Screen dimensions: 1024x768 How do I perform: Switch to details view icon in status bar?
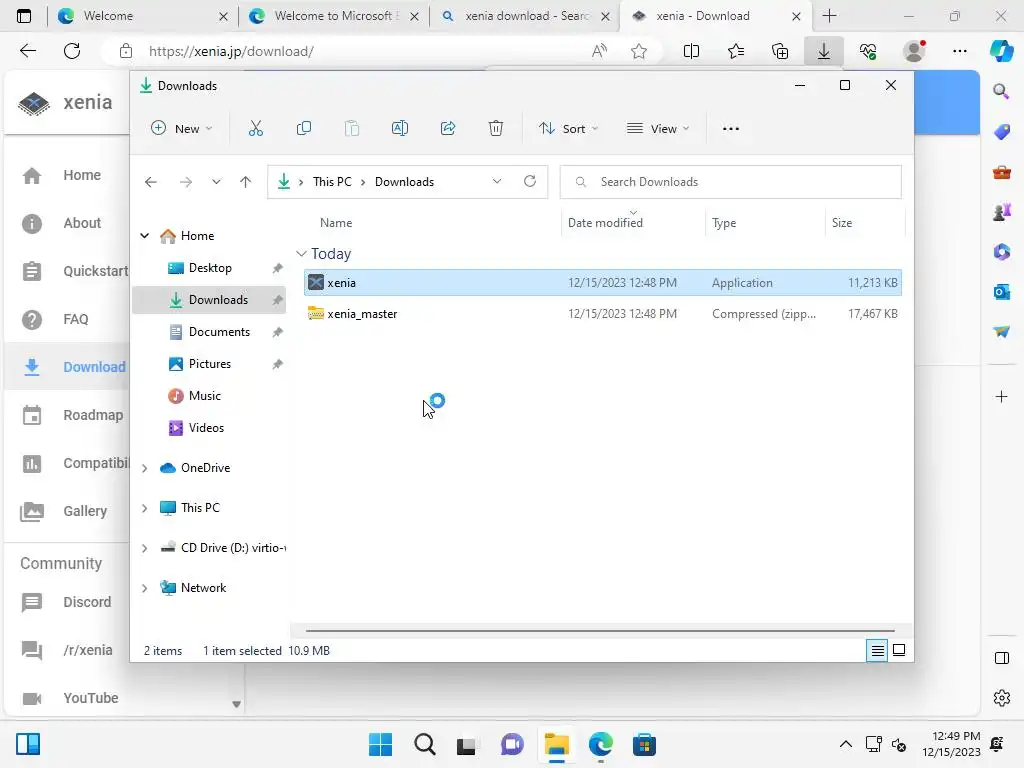pos(877,650)
